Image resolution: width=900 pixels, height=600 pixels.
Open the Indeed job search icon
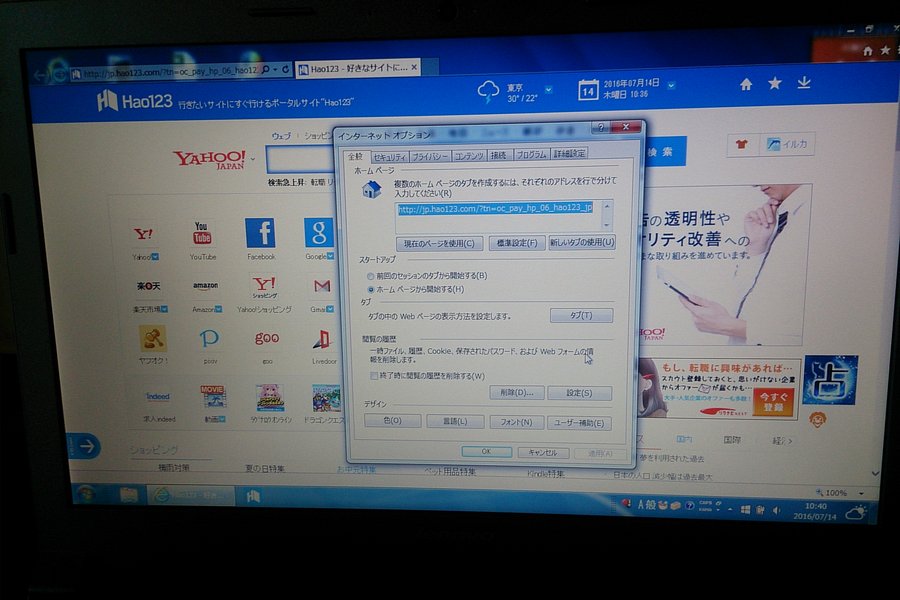[157, 397]
